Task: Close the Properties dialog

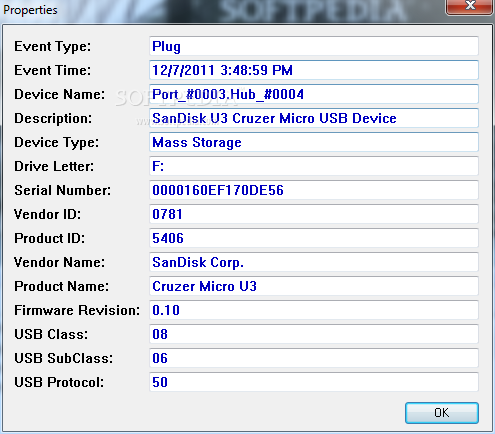Action: pos(470,6)
